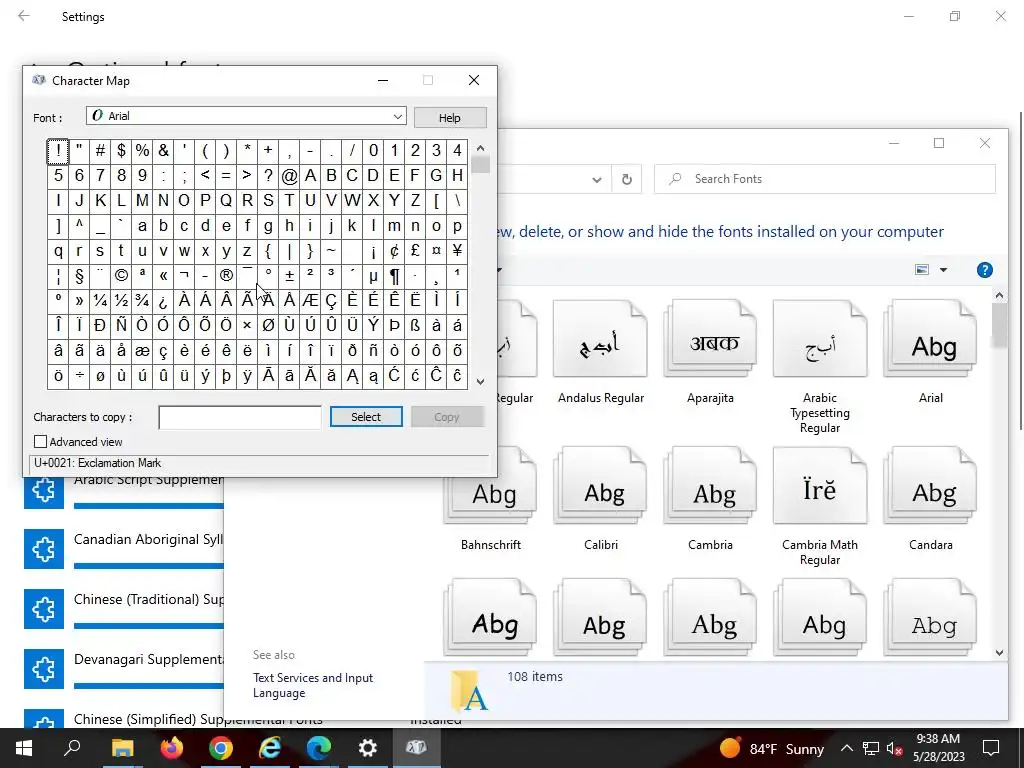Click the Search Fonts box
The image size is (1024, 768).
point(825,179)
